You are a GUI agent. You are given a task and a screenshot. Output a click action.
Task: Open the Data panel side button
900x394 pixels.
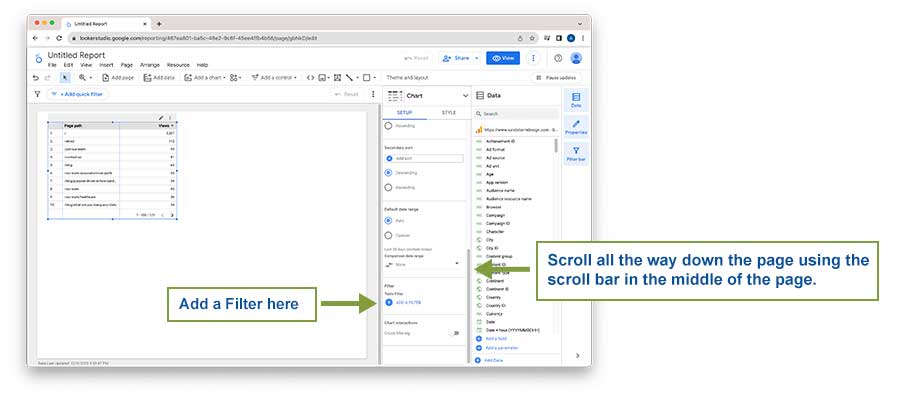tap(576, 100)
